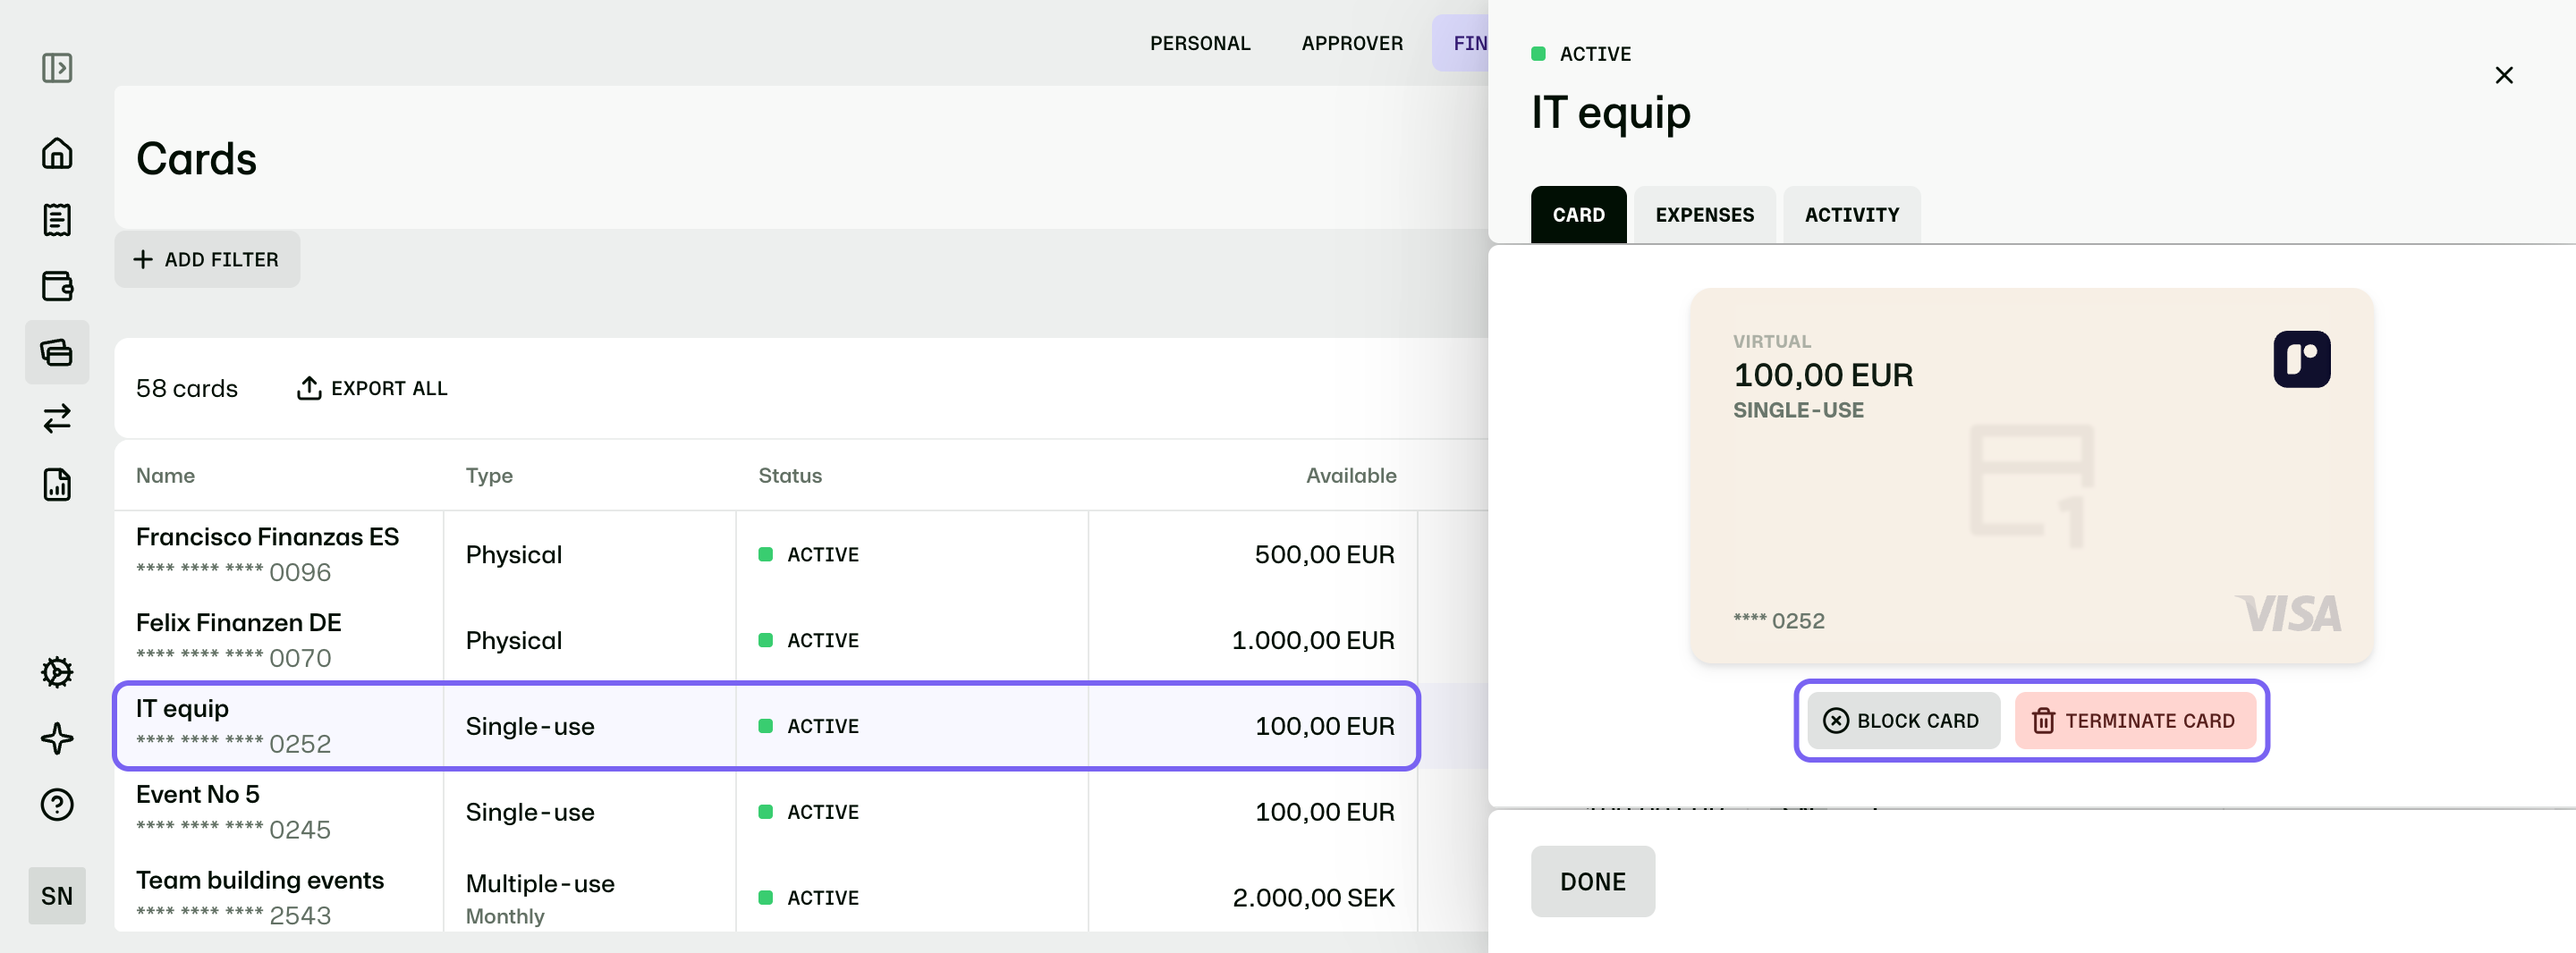Open the expenses receipt icon in the sidebar

point(57,220)
